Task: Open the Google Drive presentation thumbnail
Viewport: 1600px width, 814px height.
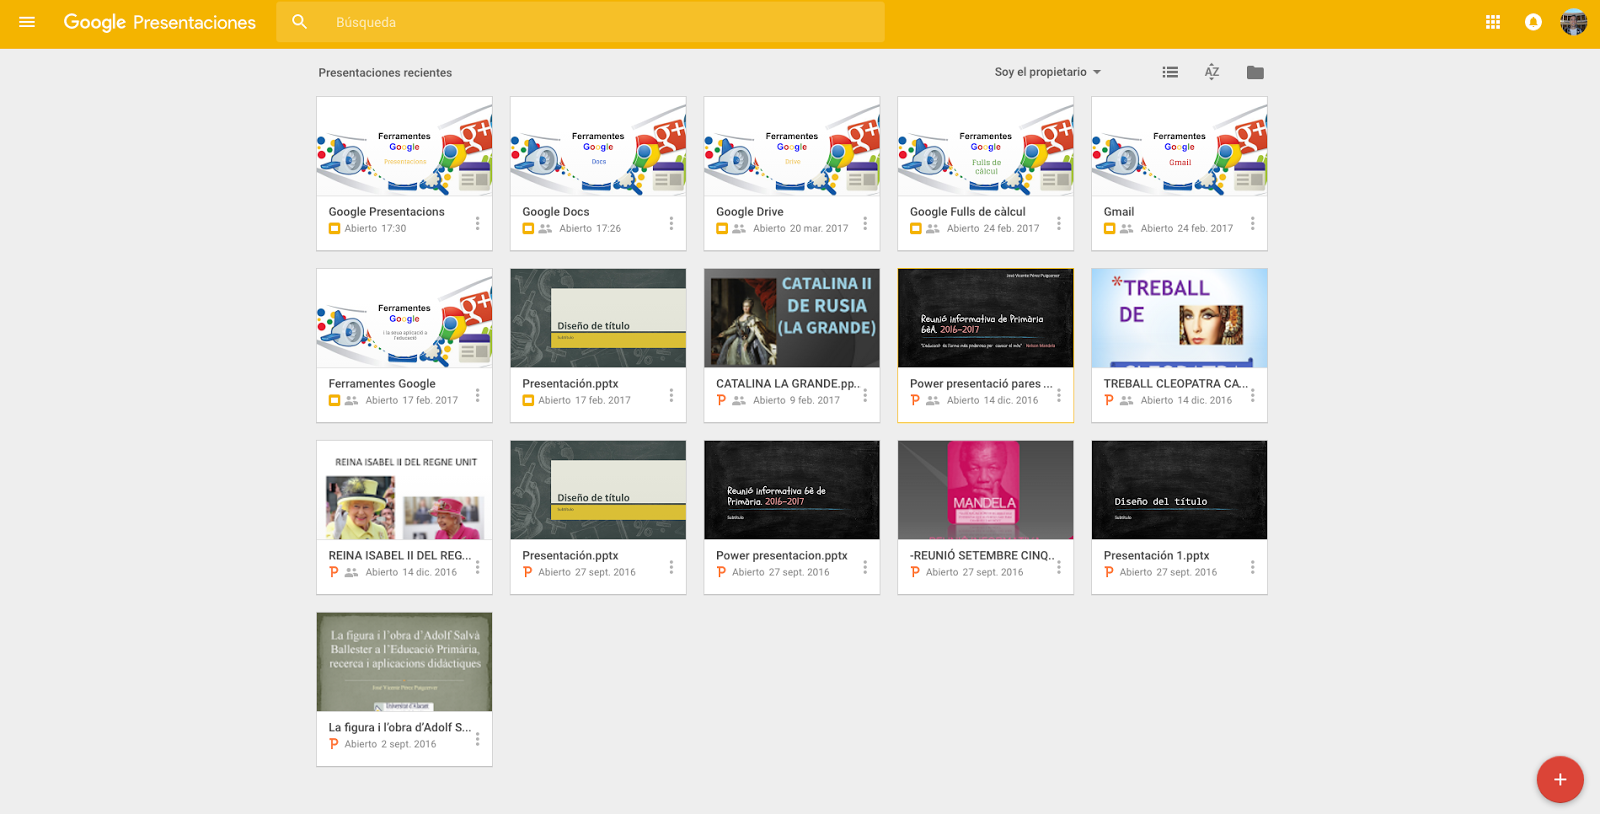Action: pyautogui.click(x=792, y=146)
